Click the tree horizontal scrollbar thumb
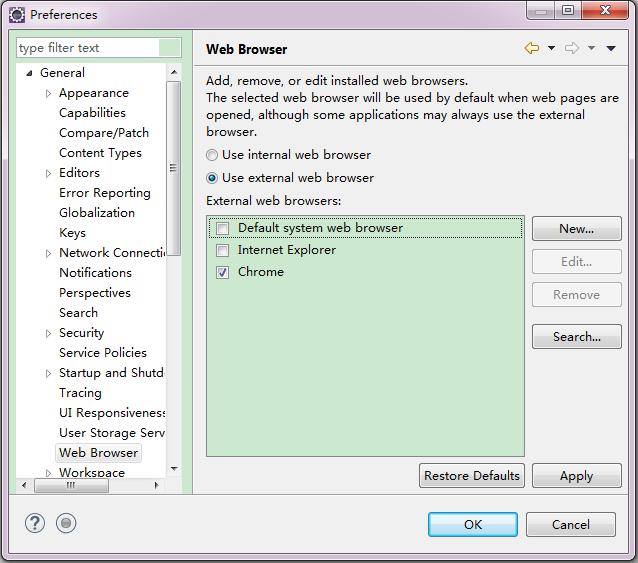Image resolution: width=638 pixels, height=563 pixels. pos(71,485)
